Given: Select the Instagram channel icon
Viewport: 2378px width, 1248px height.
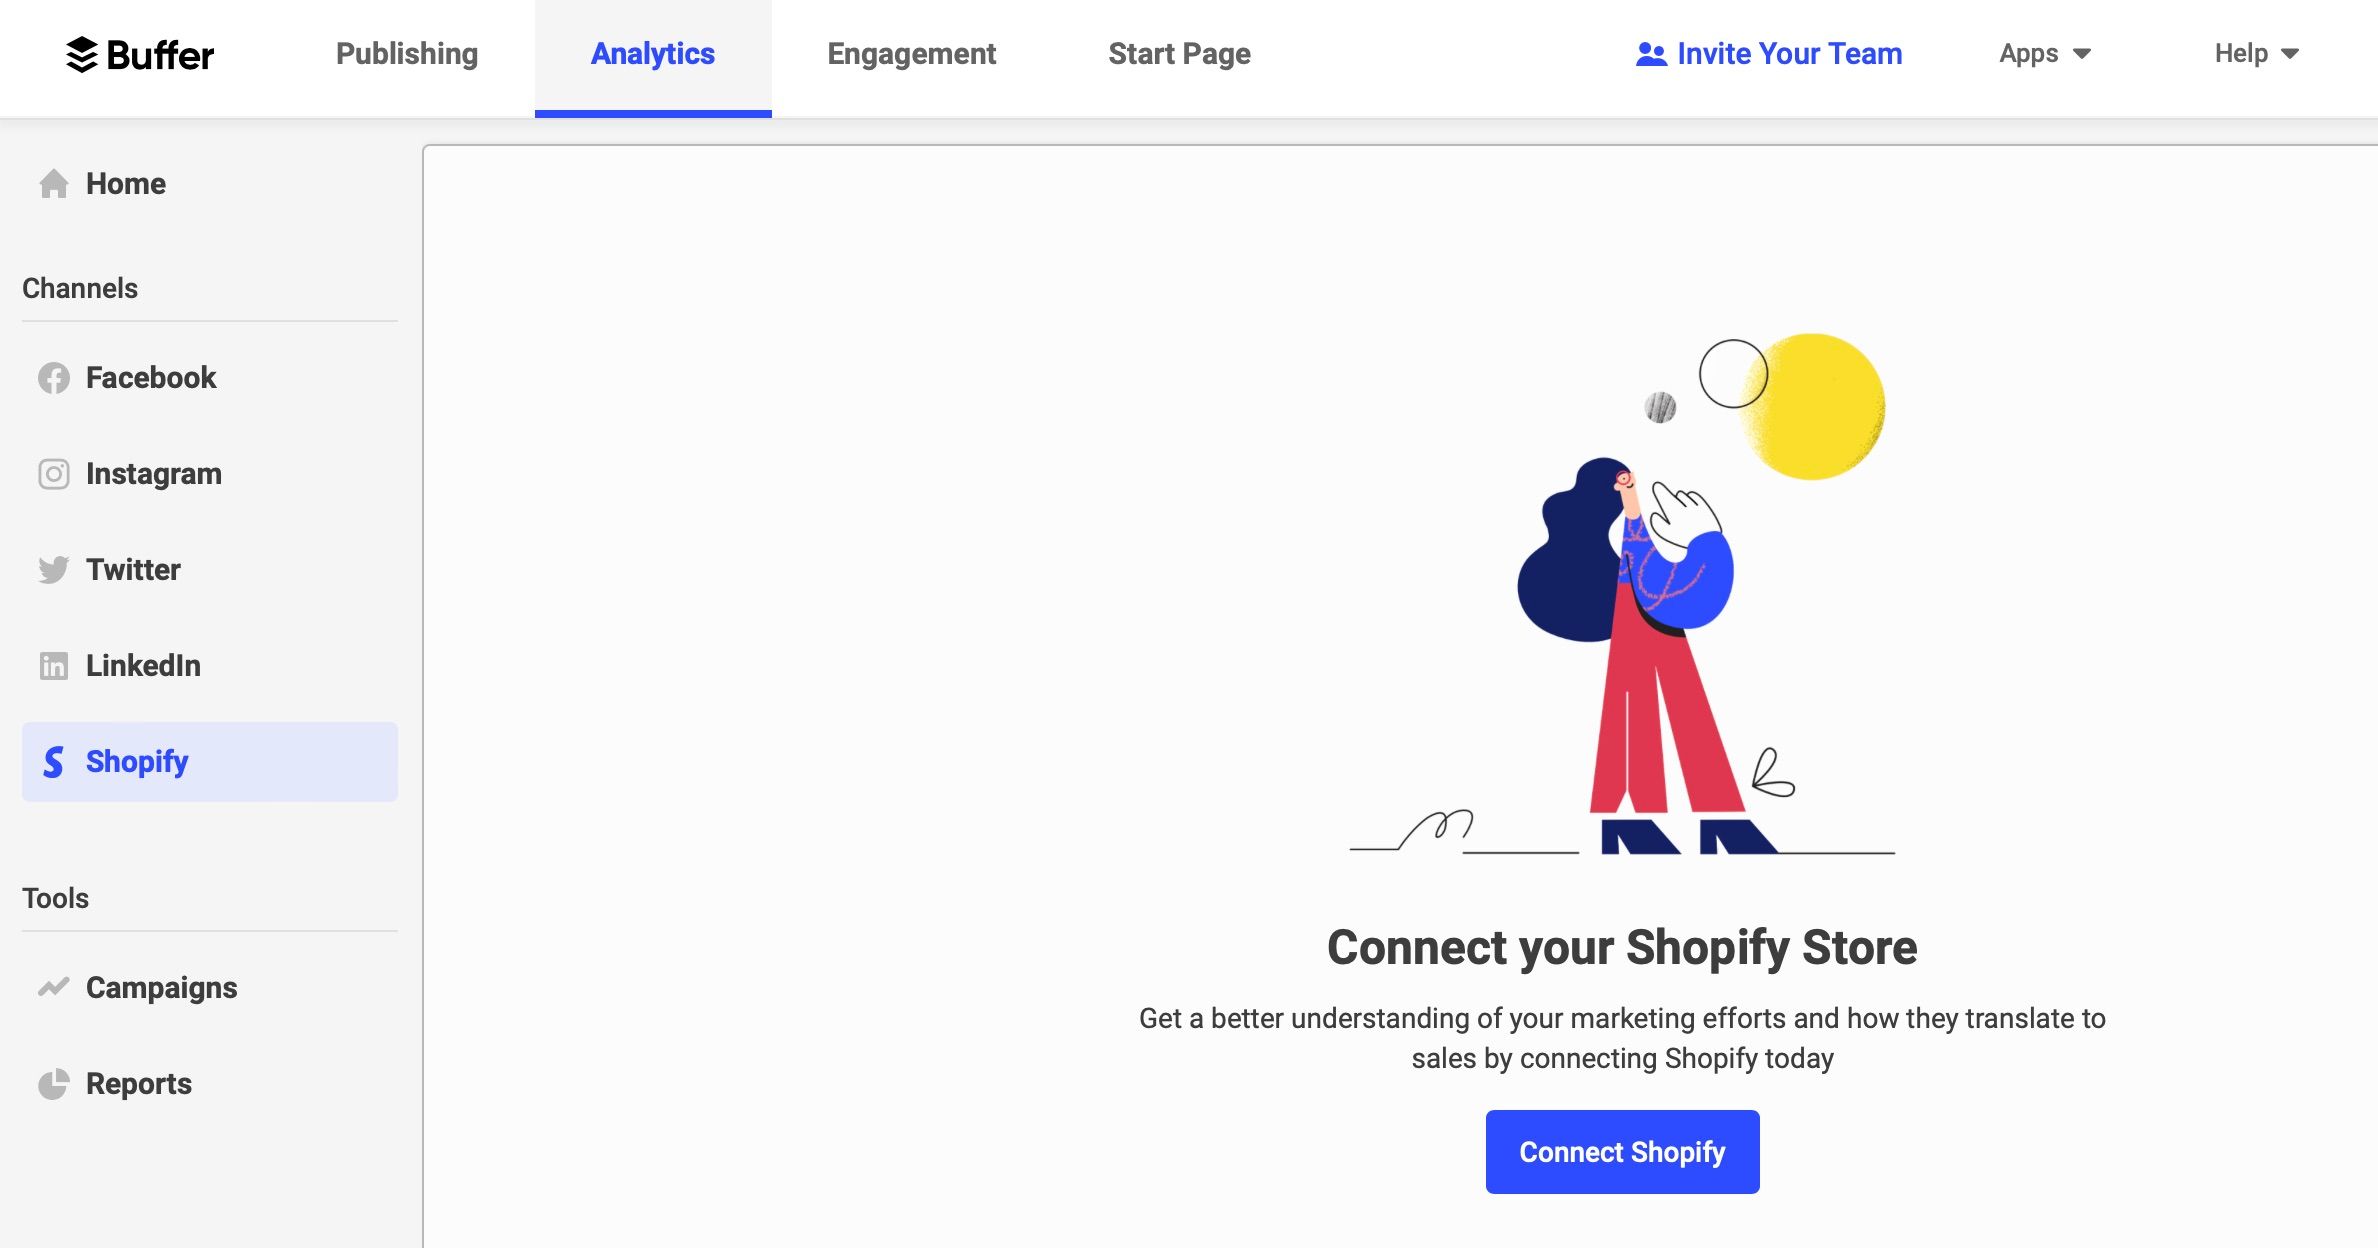Looking at the screenshot, I should coord(53,473).
